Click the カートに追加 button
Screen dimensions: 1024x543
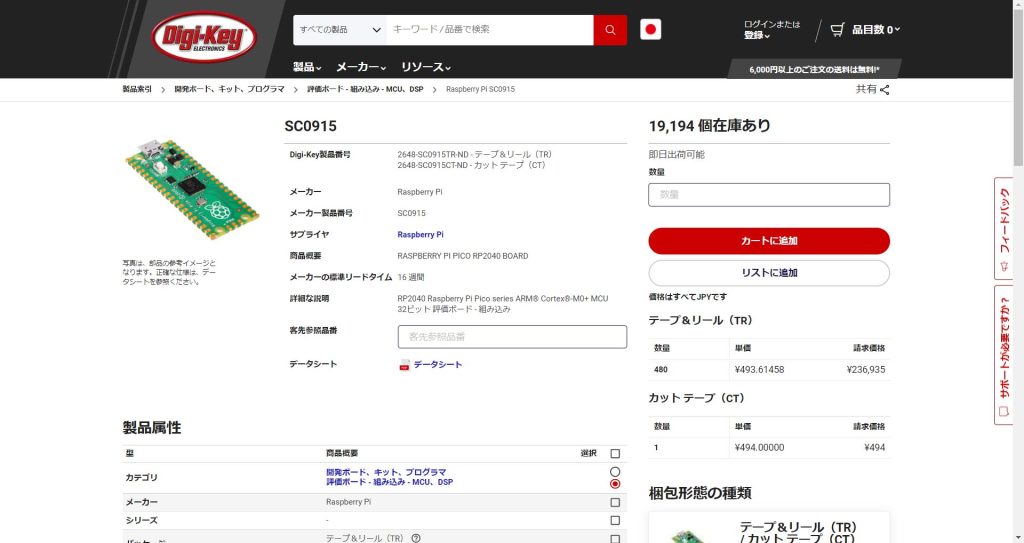tap(769, 241)
